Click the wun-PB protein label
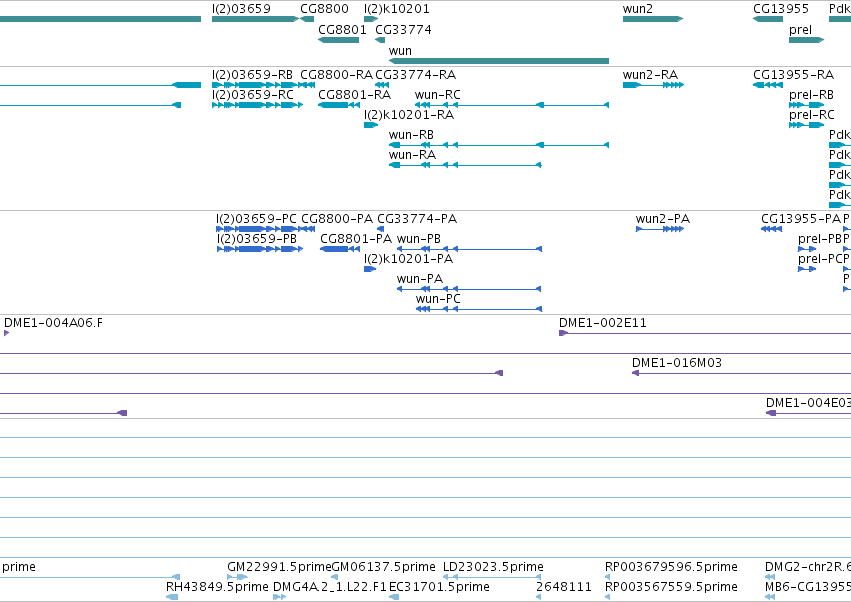This screenshot has width=851, height=602. (x=418, y=239)
